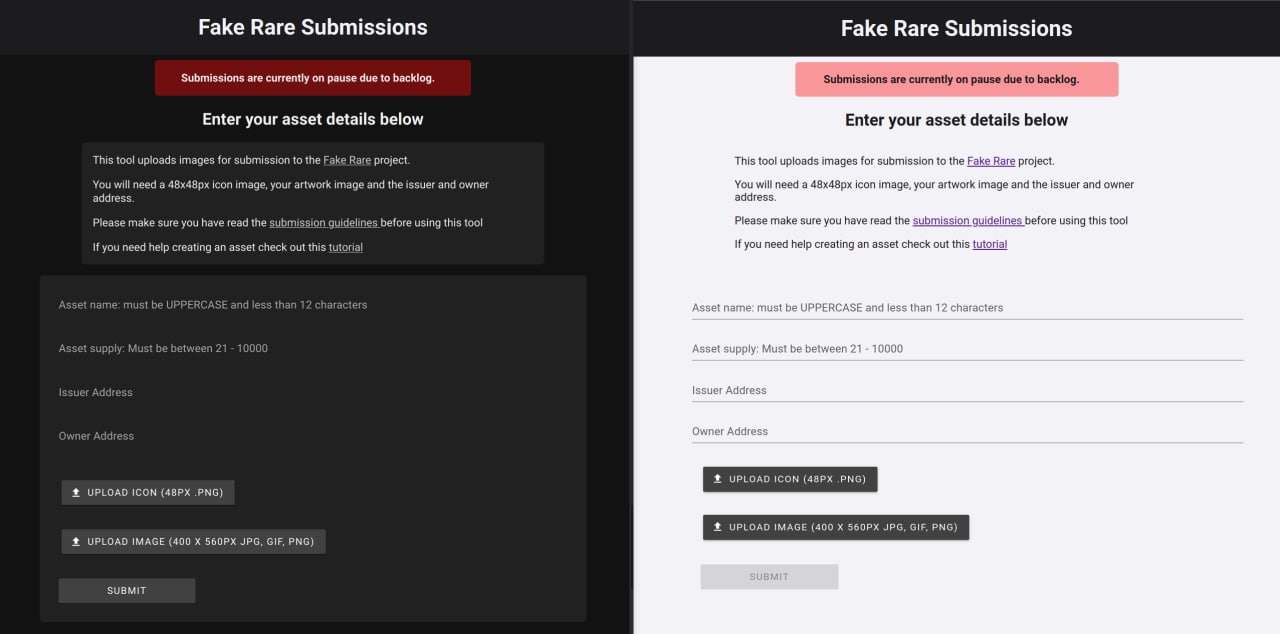Select Issuer Address field in dark panel

(312, 393)
